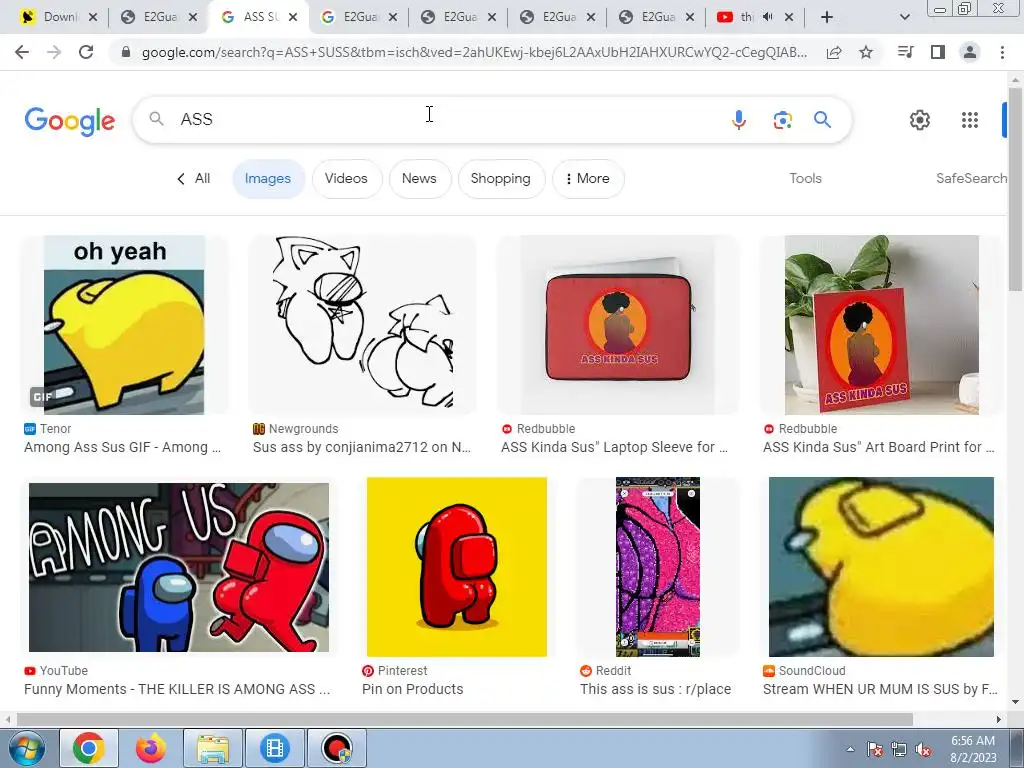The height and width of the screenshot is (768, 1024).
Task: Open Firefox from the taskbar
Action: 150,748
